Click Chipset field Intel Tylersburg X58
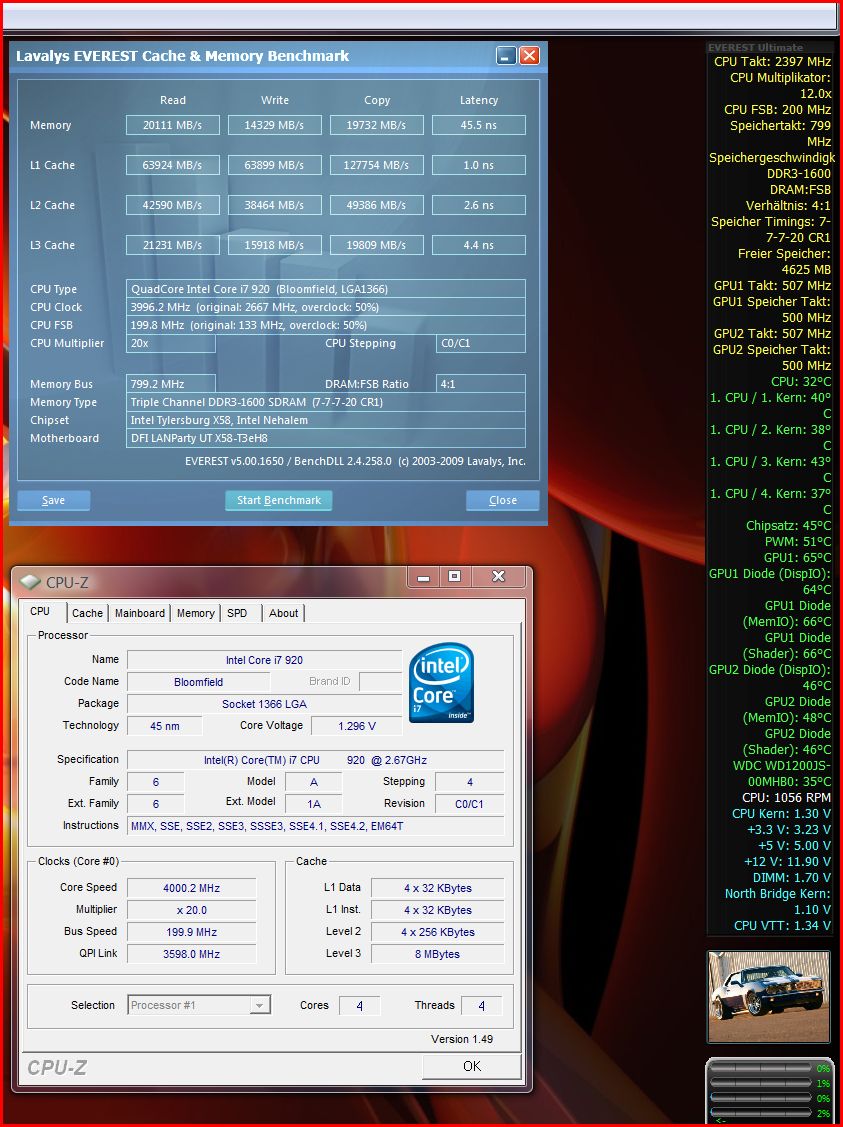843x1127 pixels. 326,420
